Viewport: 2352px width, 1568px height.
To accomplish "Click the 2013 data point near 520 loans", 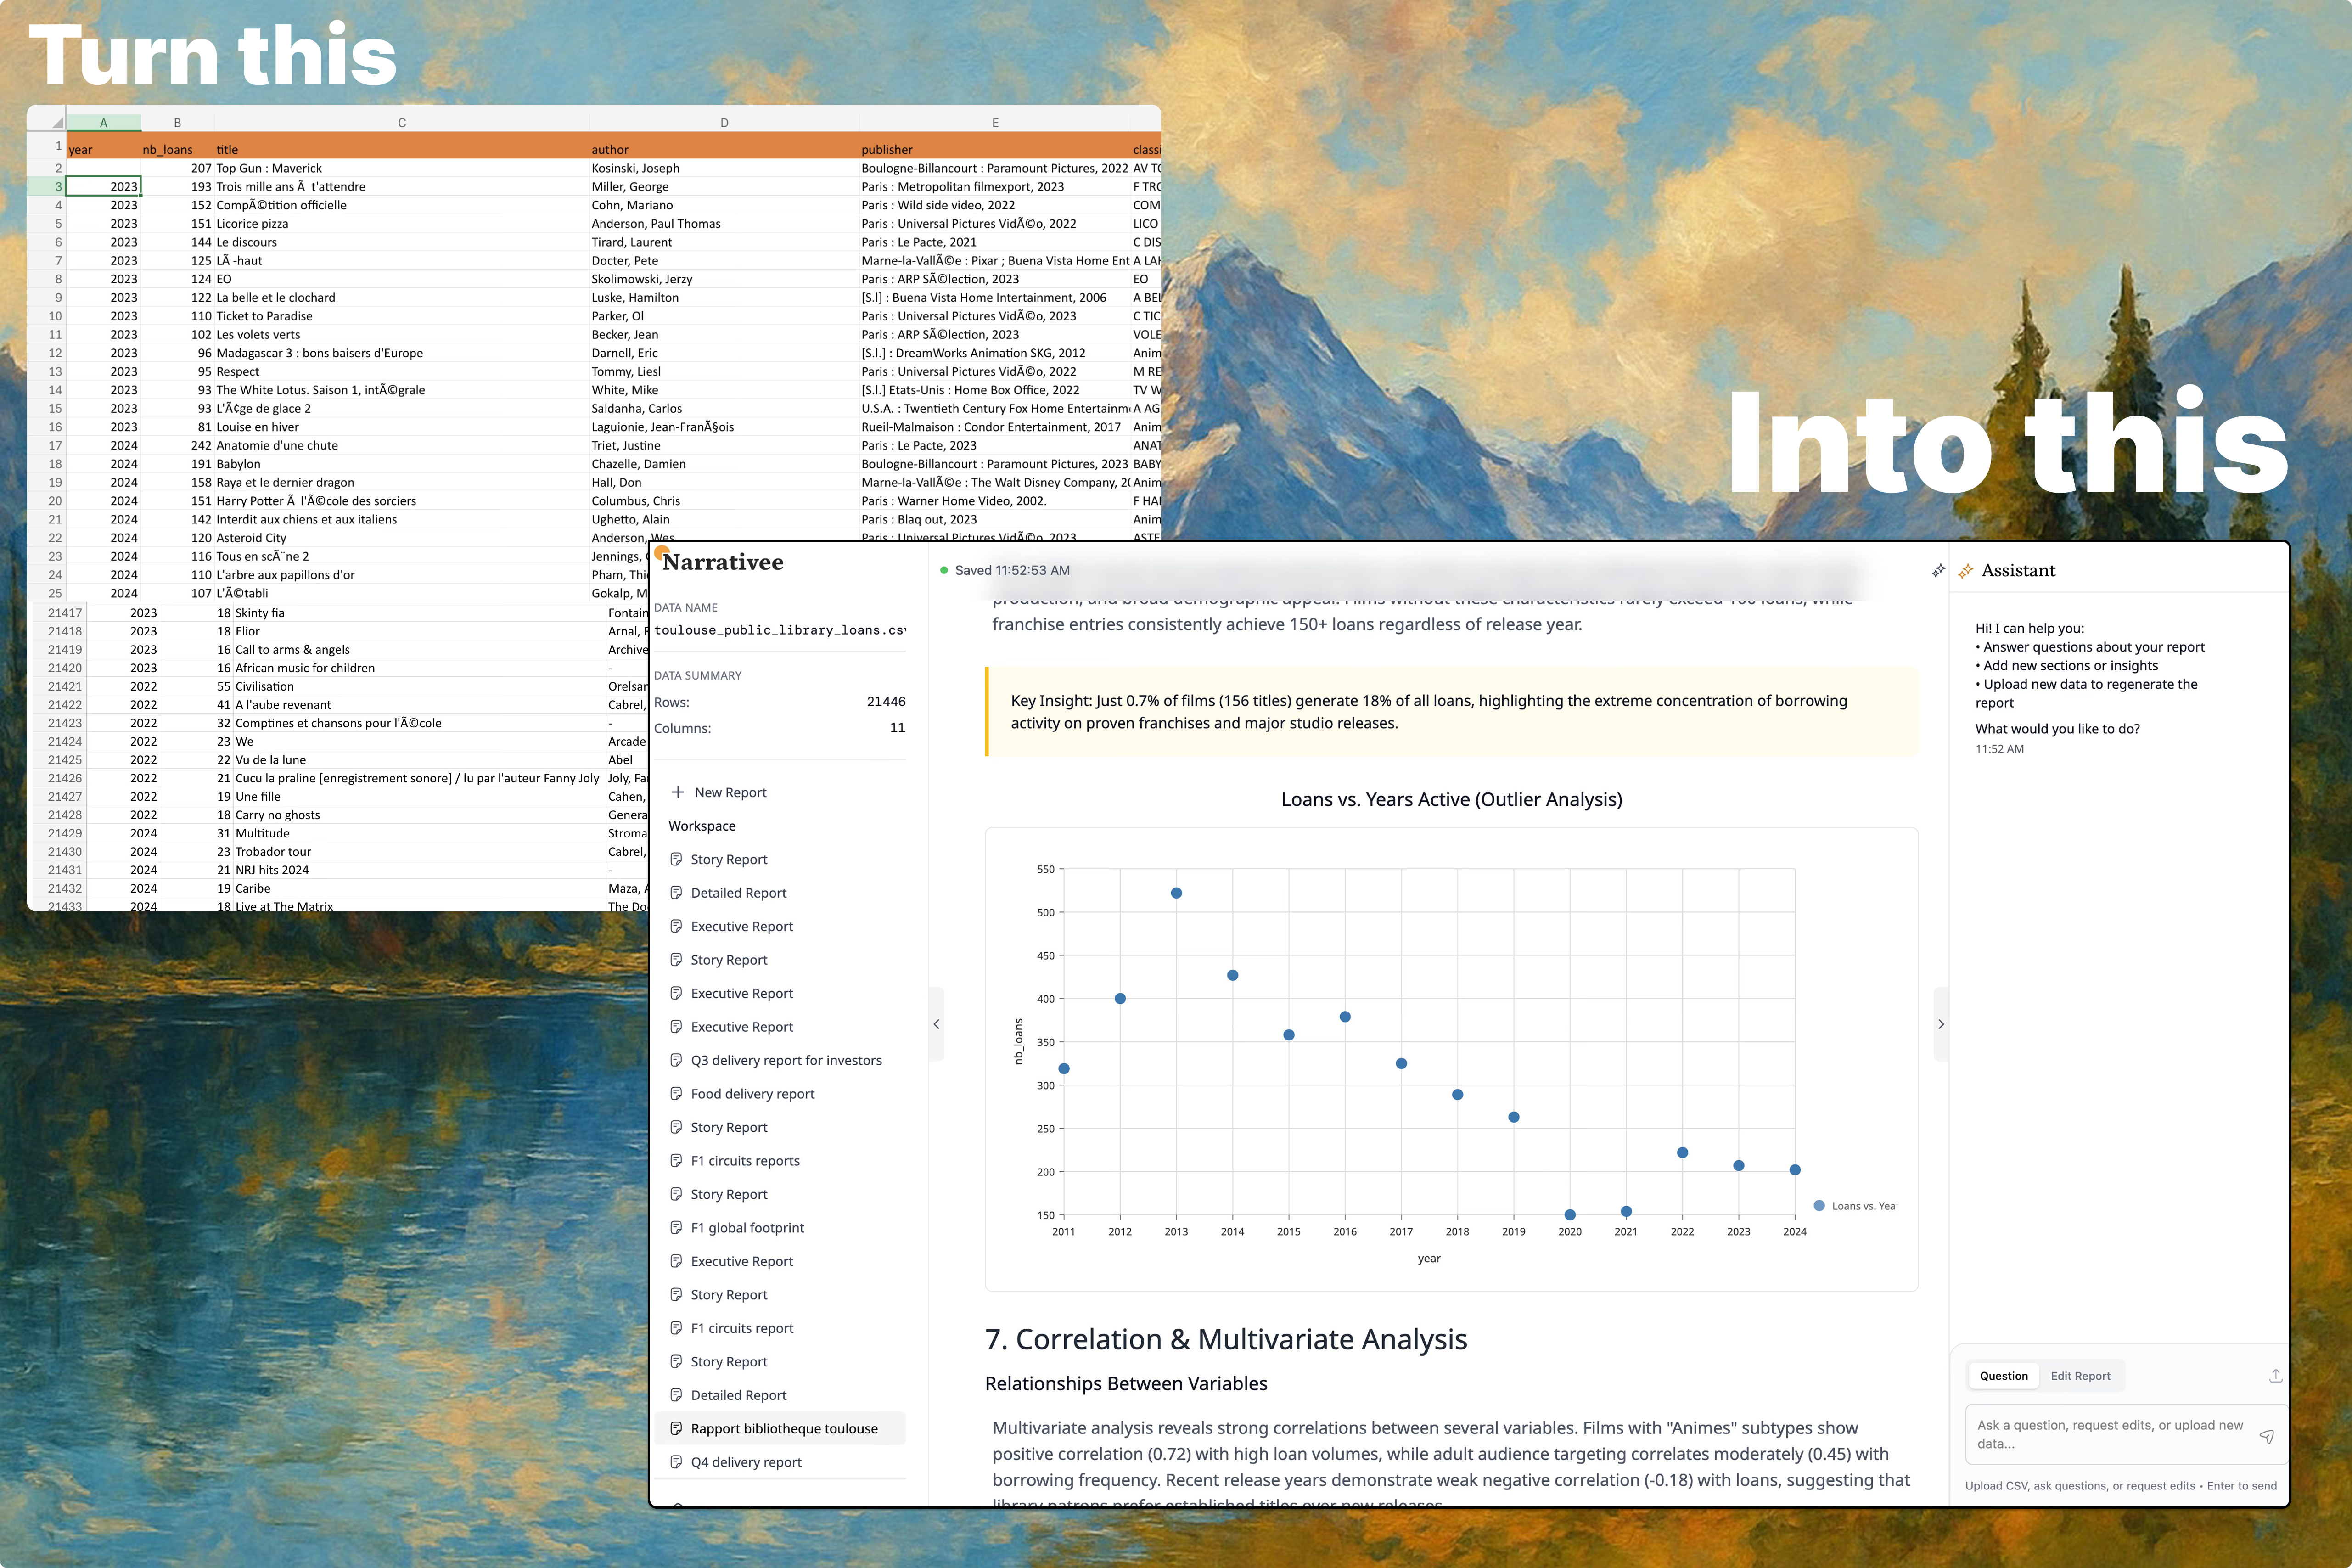I will [1176, 893].
